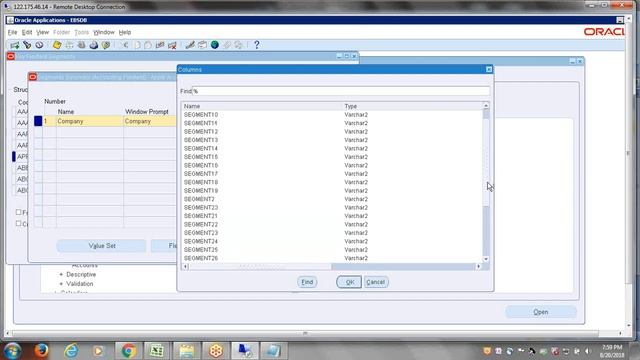Image resolution: width=640 pixels, height=360 pixels.
Task: Click the Folder Tools toolbar icon
Action: pos(239,45)
